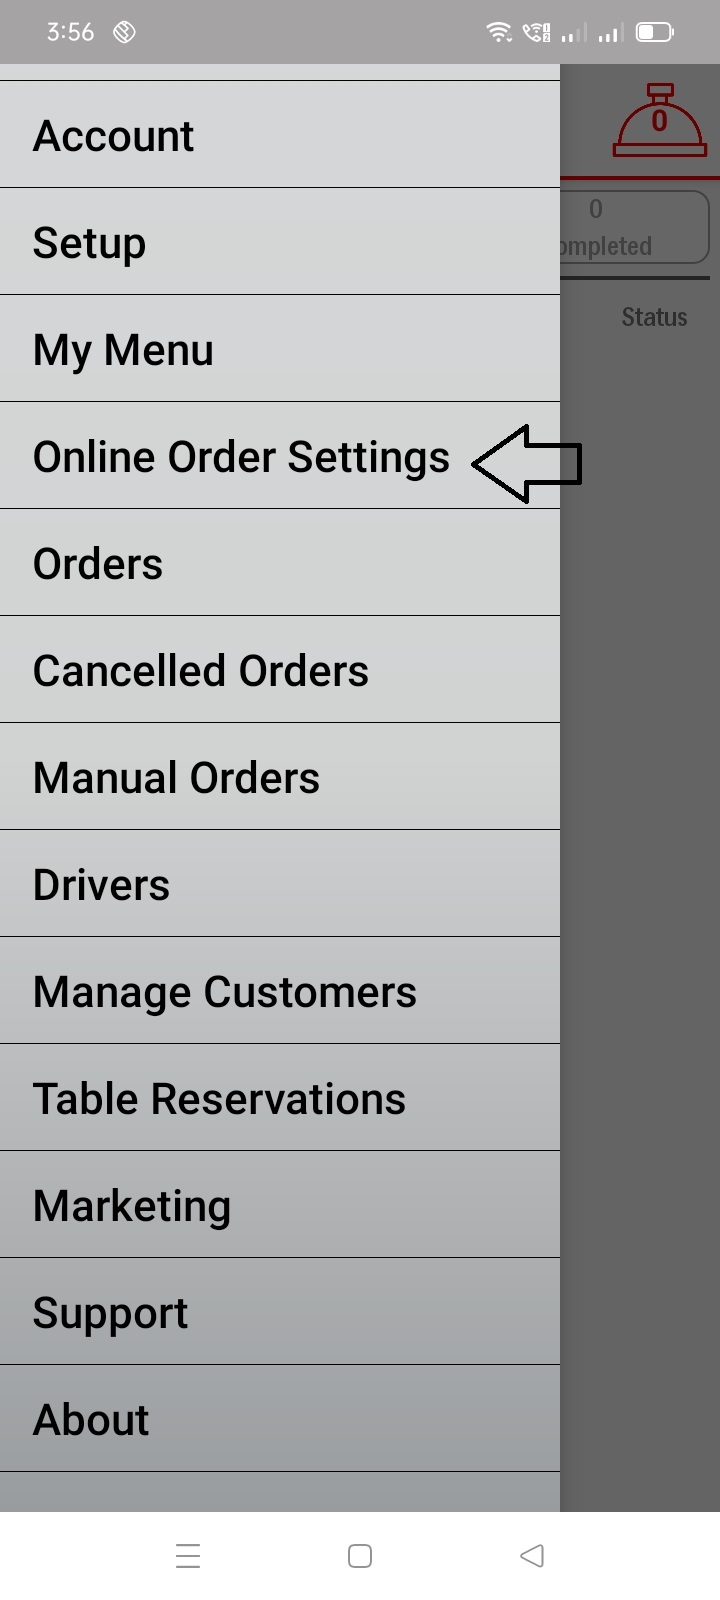Open the Account menu item
The image size is (720, 1600).
click(280, 134)
